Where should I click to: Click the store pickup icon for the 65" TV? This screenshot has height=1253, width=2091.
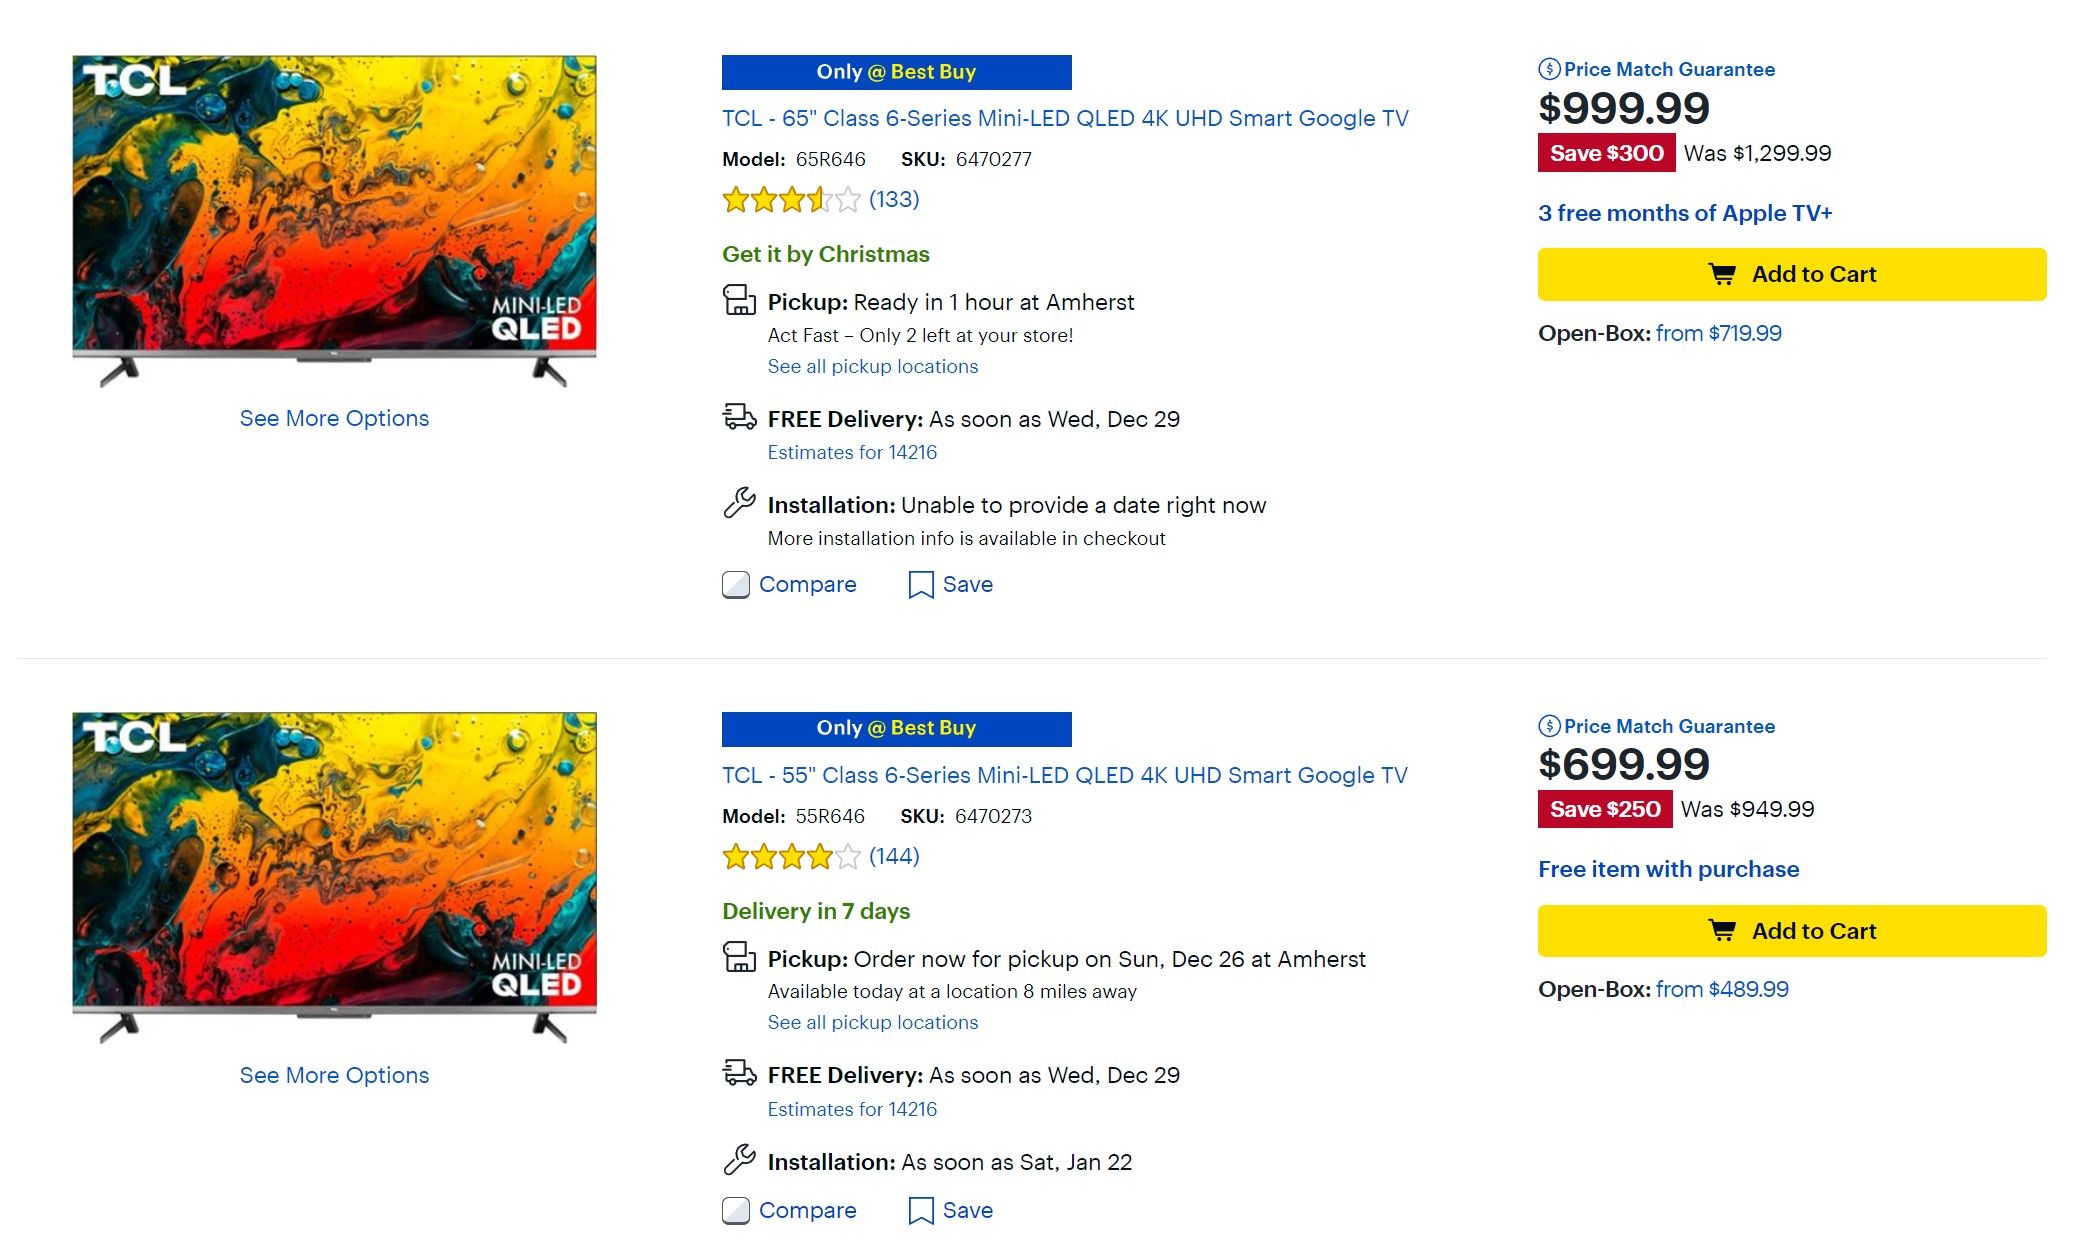click(737, 302)
